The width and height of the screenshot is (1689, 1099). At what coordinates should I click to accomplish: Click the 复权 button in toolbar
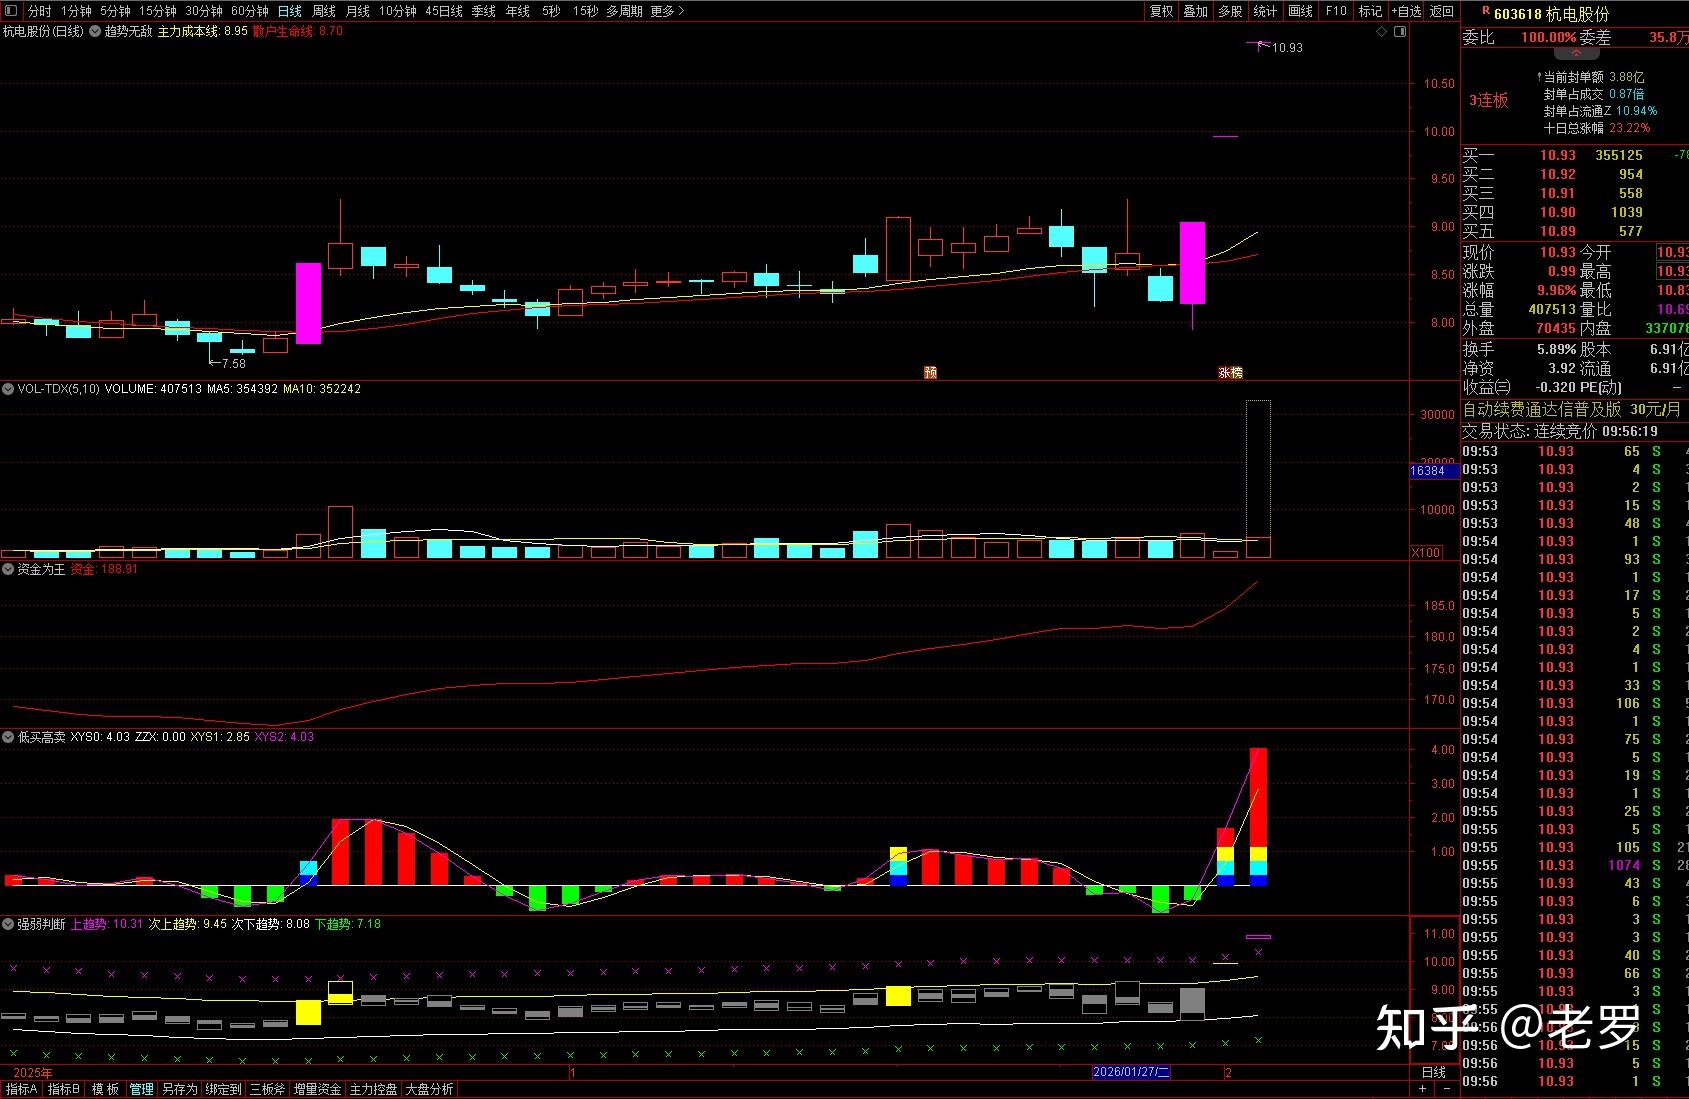(x=1161, y=11)
